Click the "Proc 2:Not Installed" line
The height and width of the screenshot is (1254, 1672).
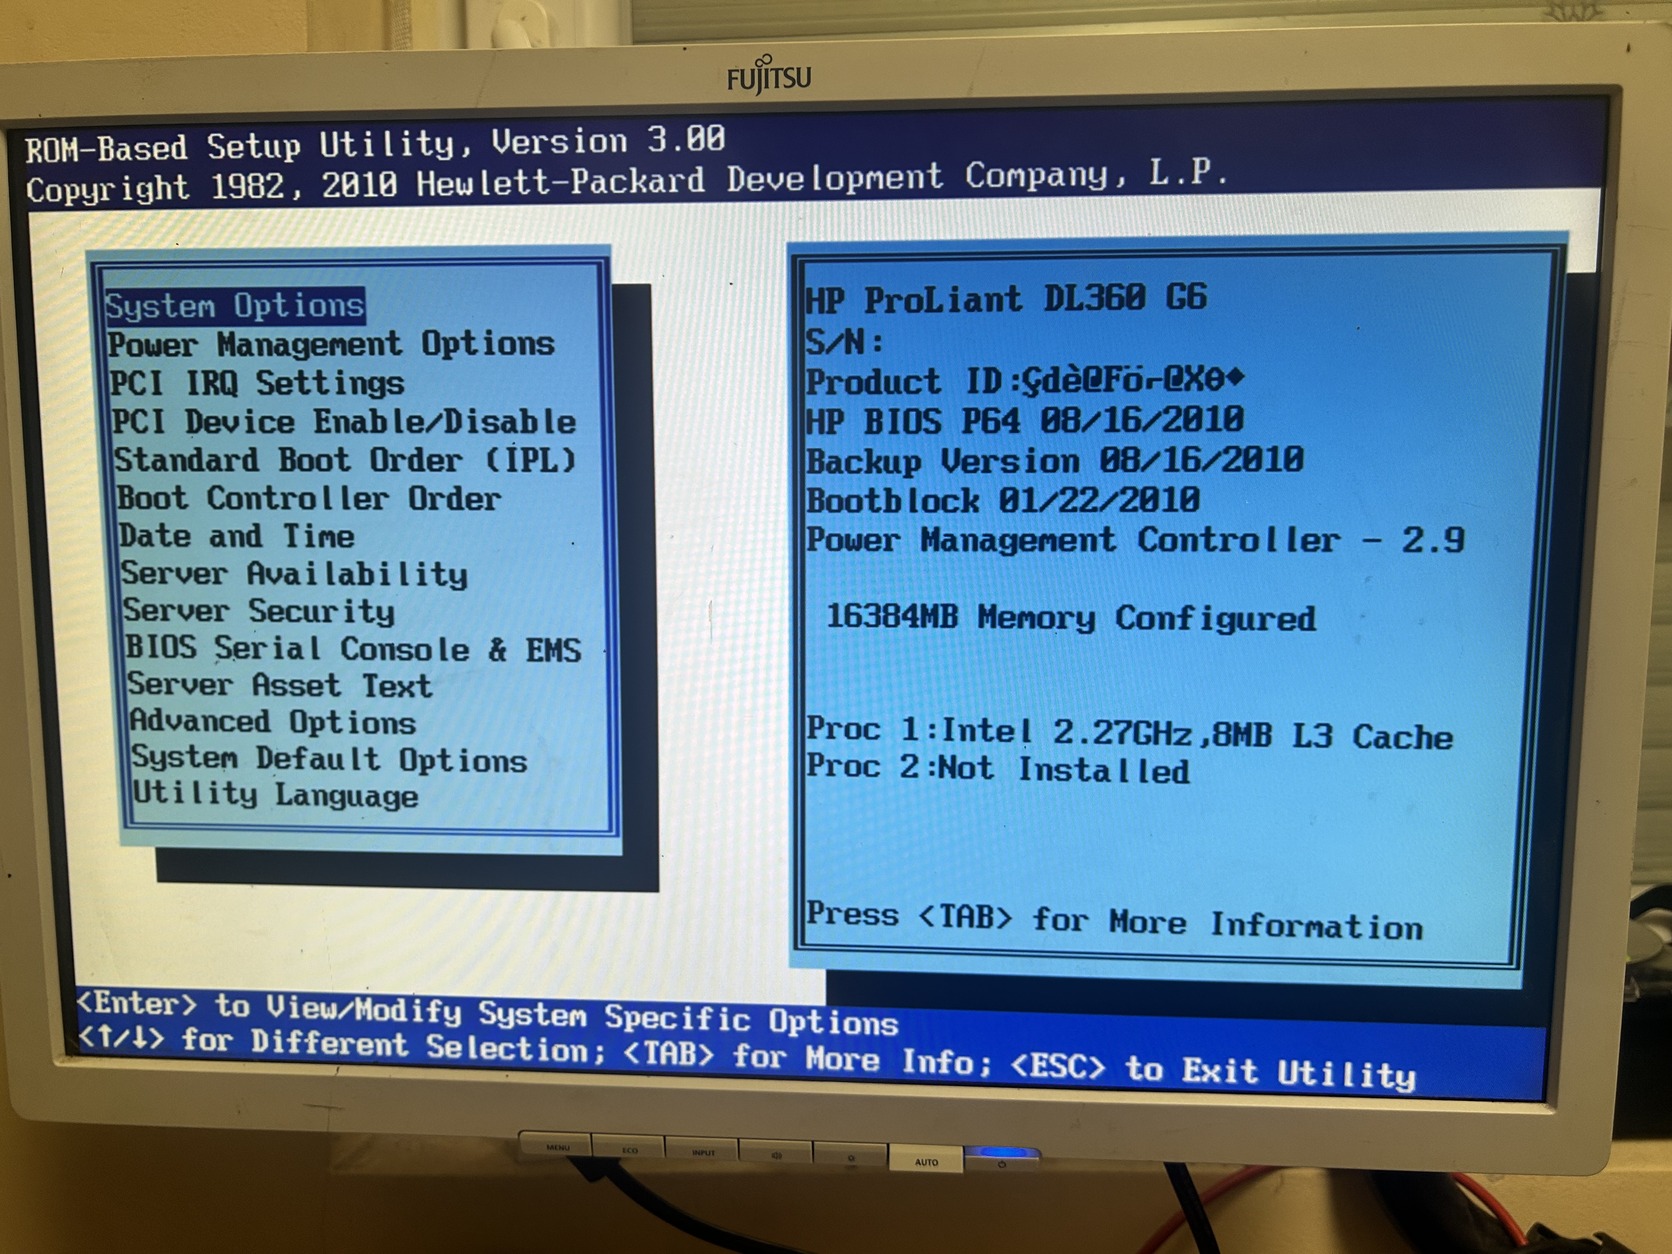tap(998, 768)
